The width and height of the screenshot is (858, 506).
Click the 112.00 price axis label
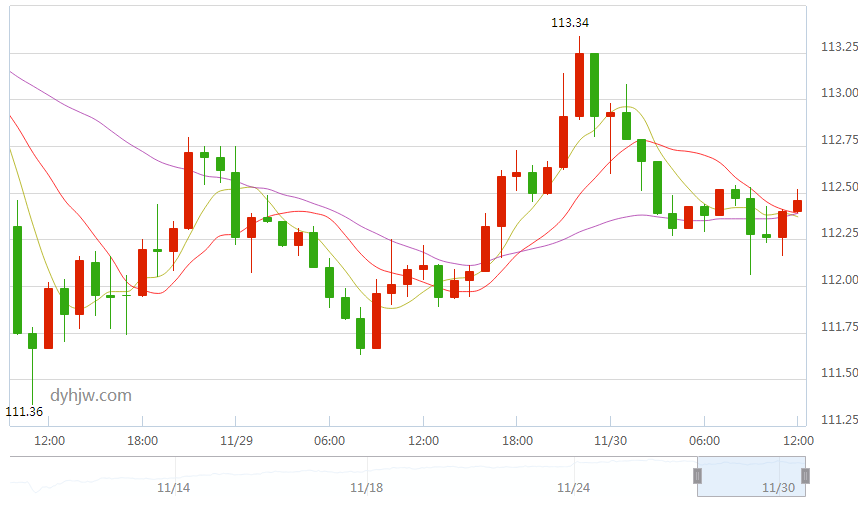point(839,280)
